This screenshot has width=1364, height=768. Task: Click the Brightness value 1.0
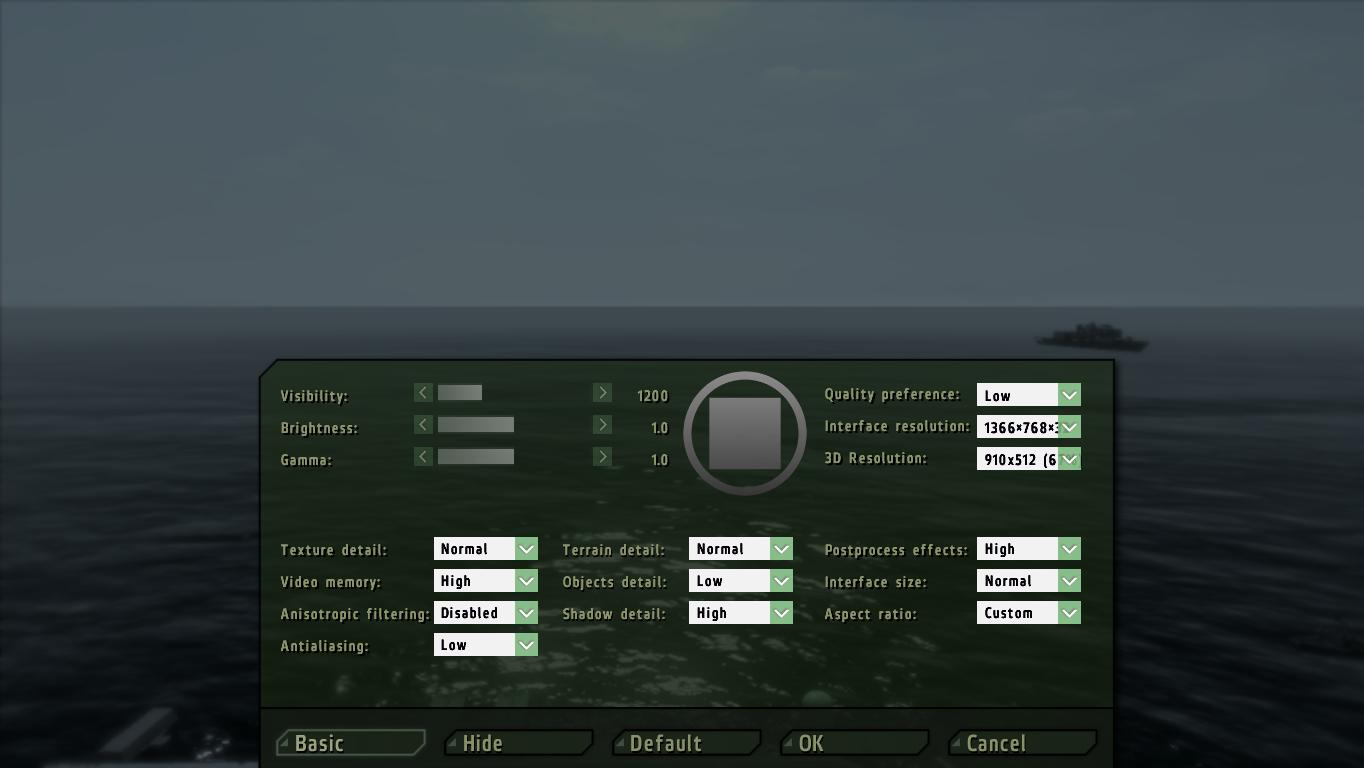click(x=659, y=428)
